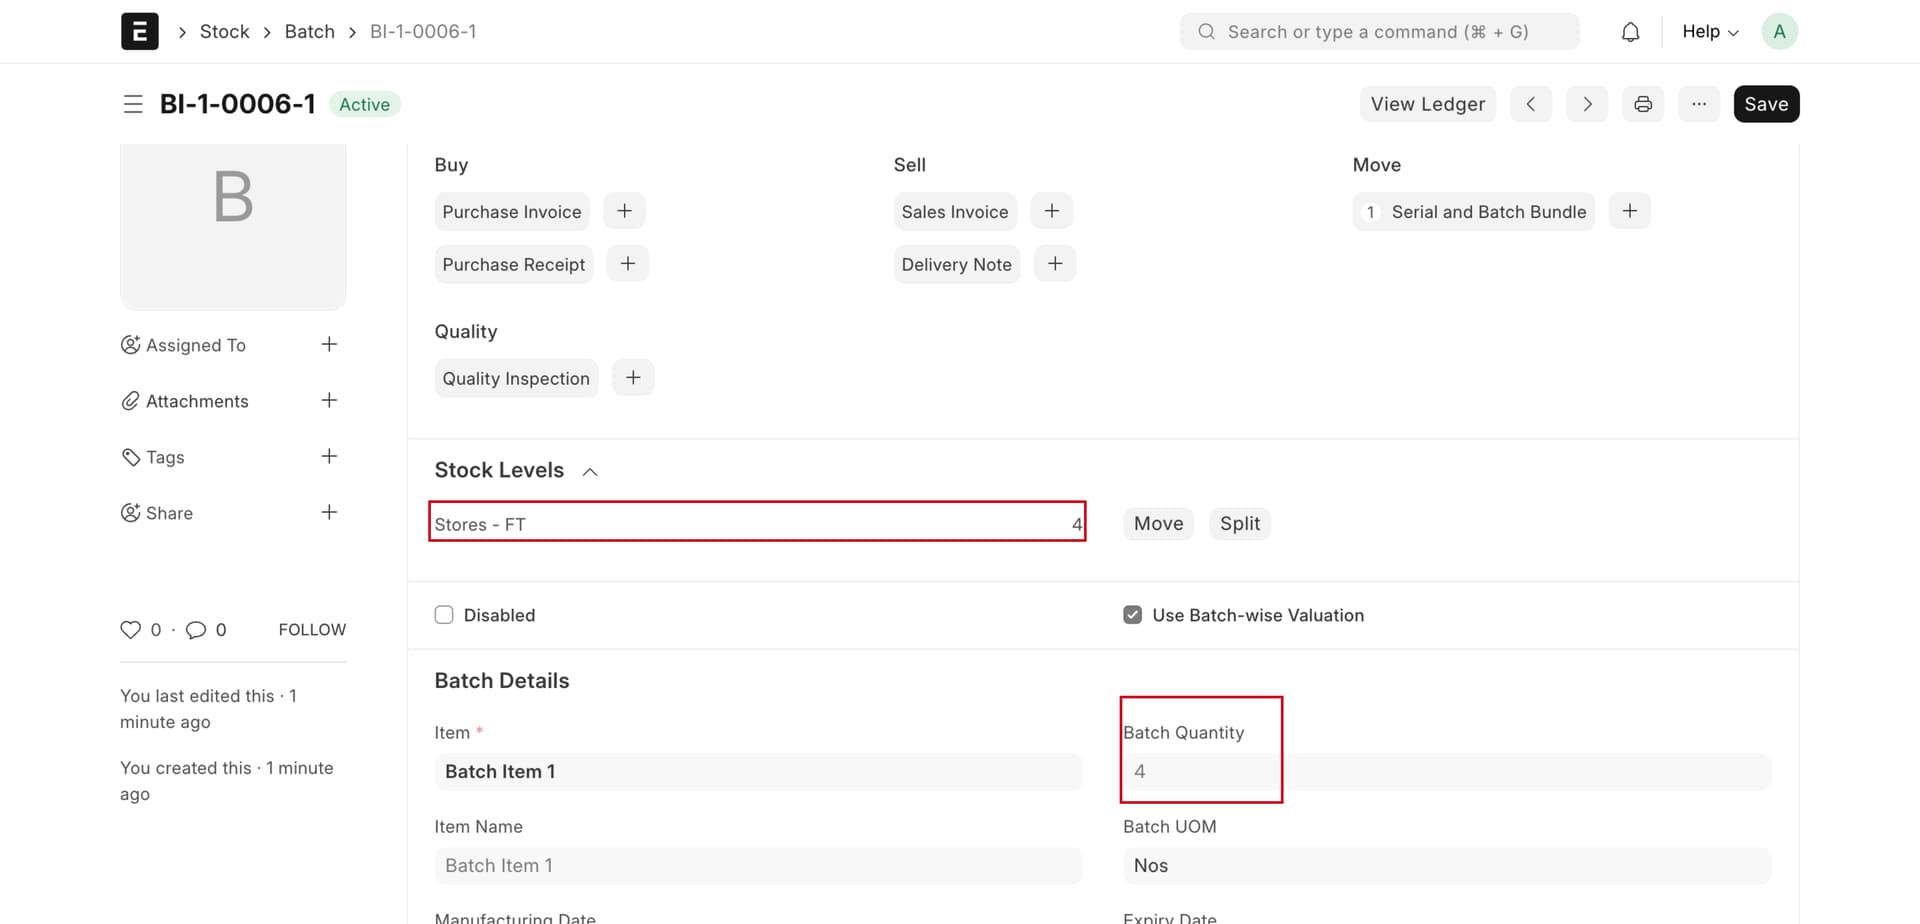This screenshot has width=1920, height=924.
Task: Click inside the global search field
Action: [1380, 31]
